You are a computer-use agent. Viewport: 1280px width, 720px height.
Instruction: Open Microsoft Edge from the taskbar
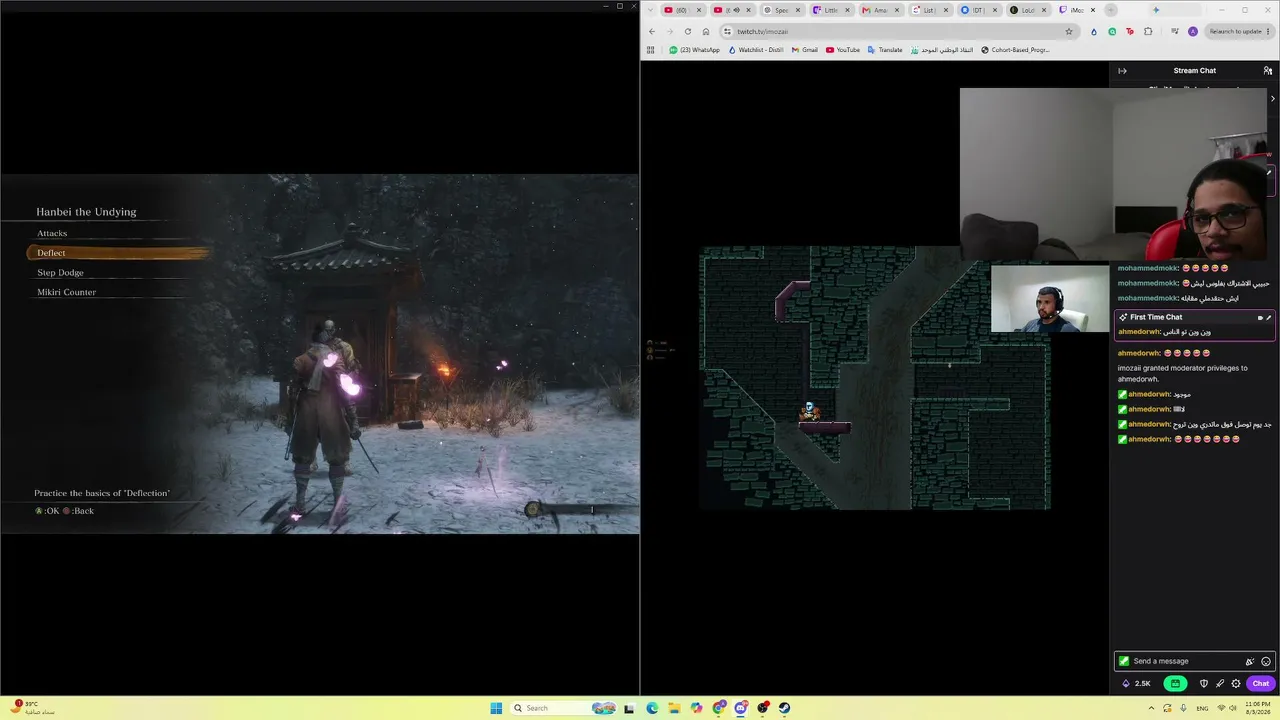coord(652,708)
